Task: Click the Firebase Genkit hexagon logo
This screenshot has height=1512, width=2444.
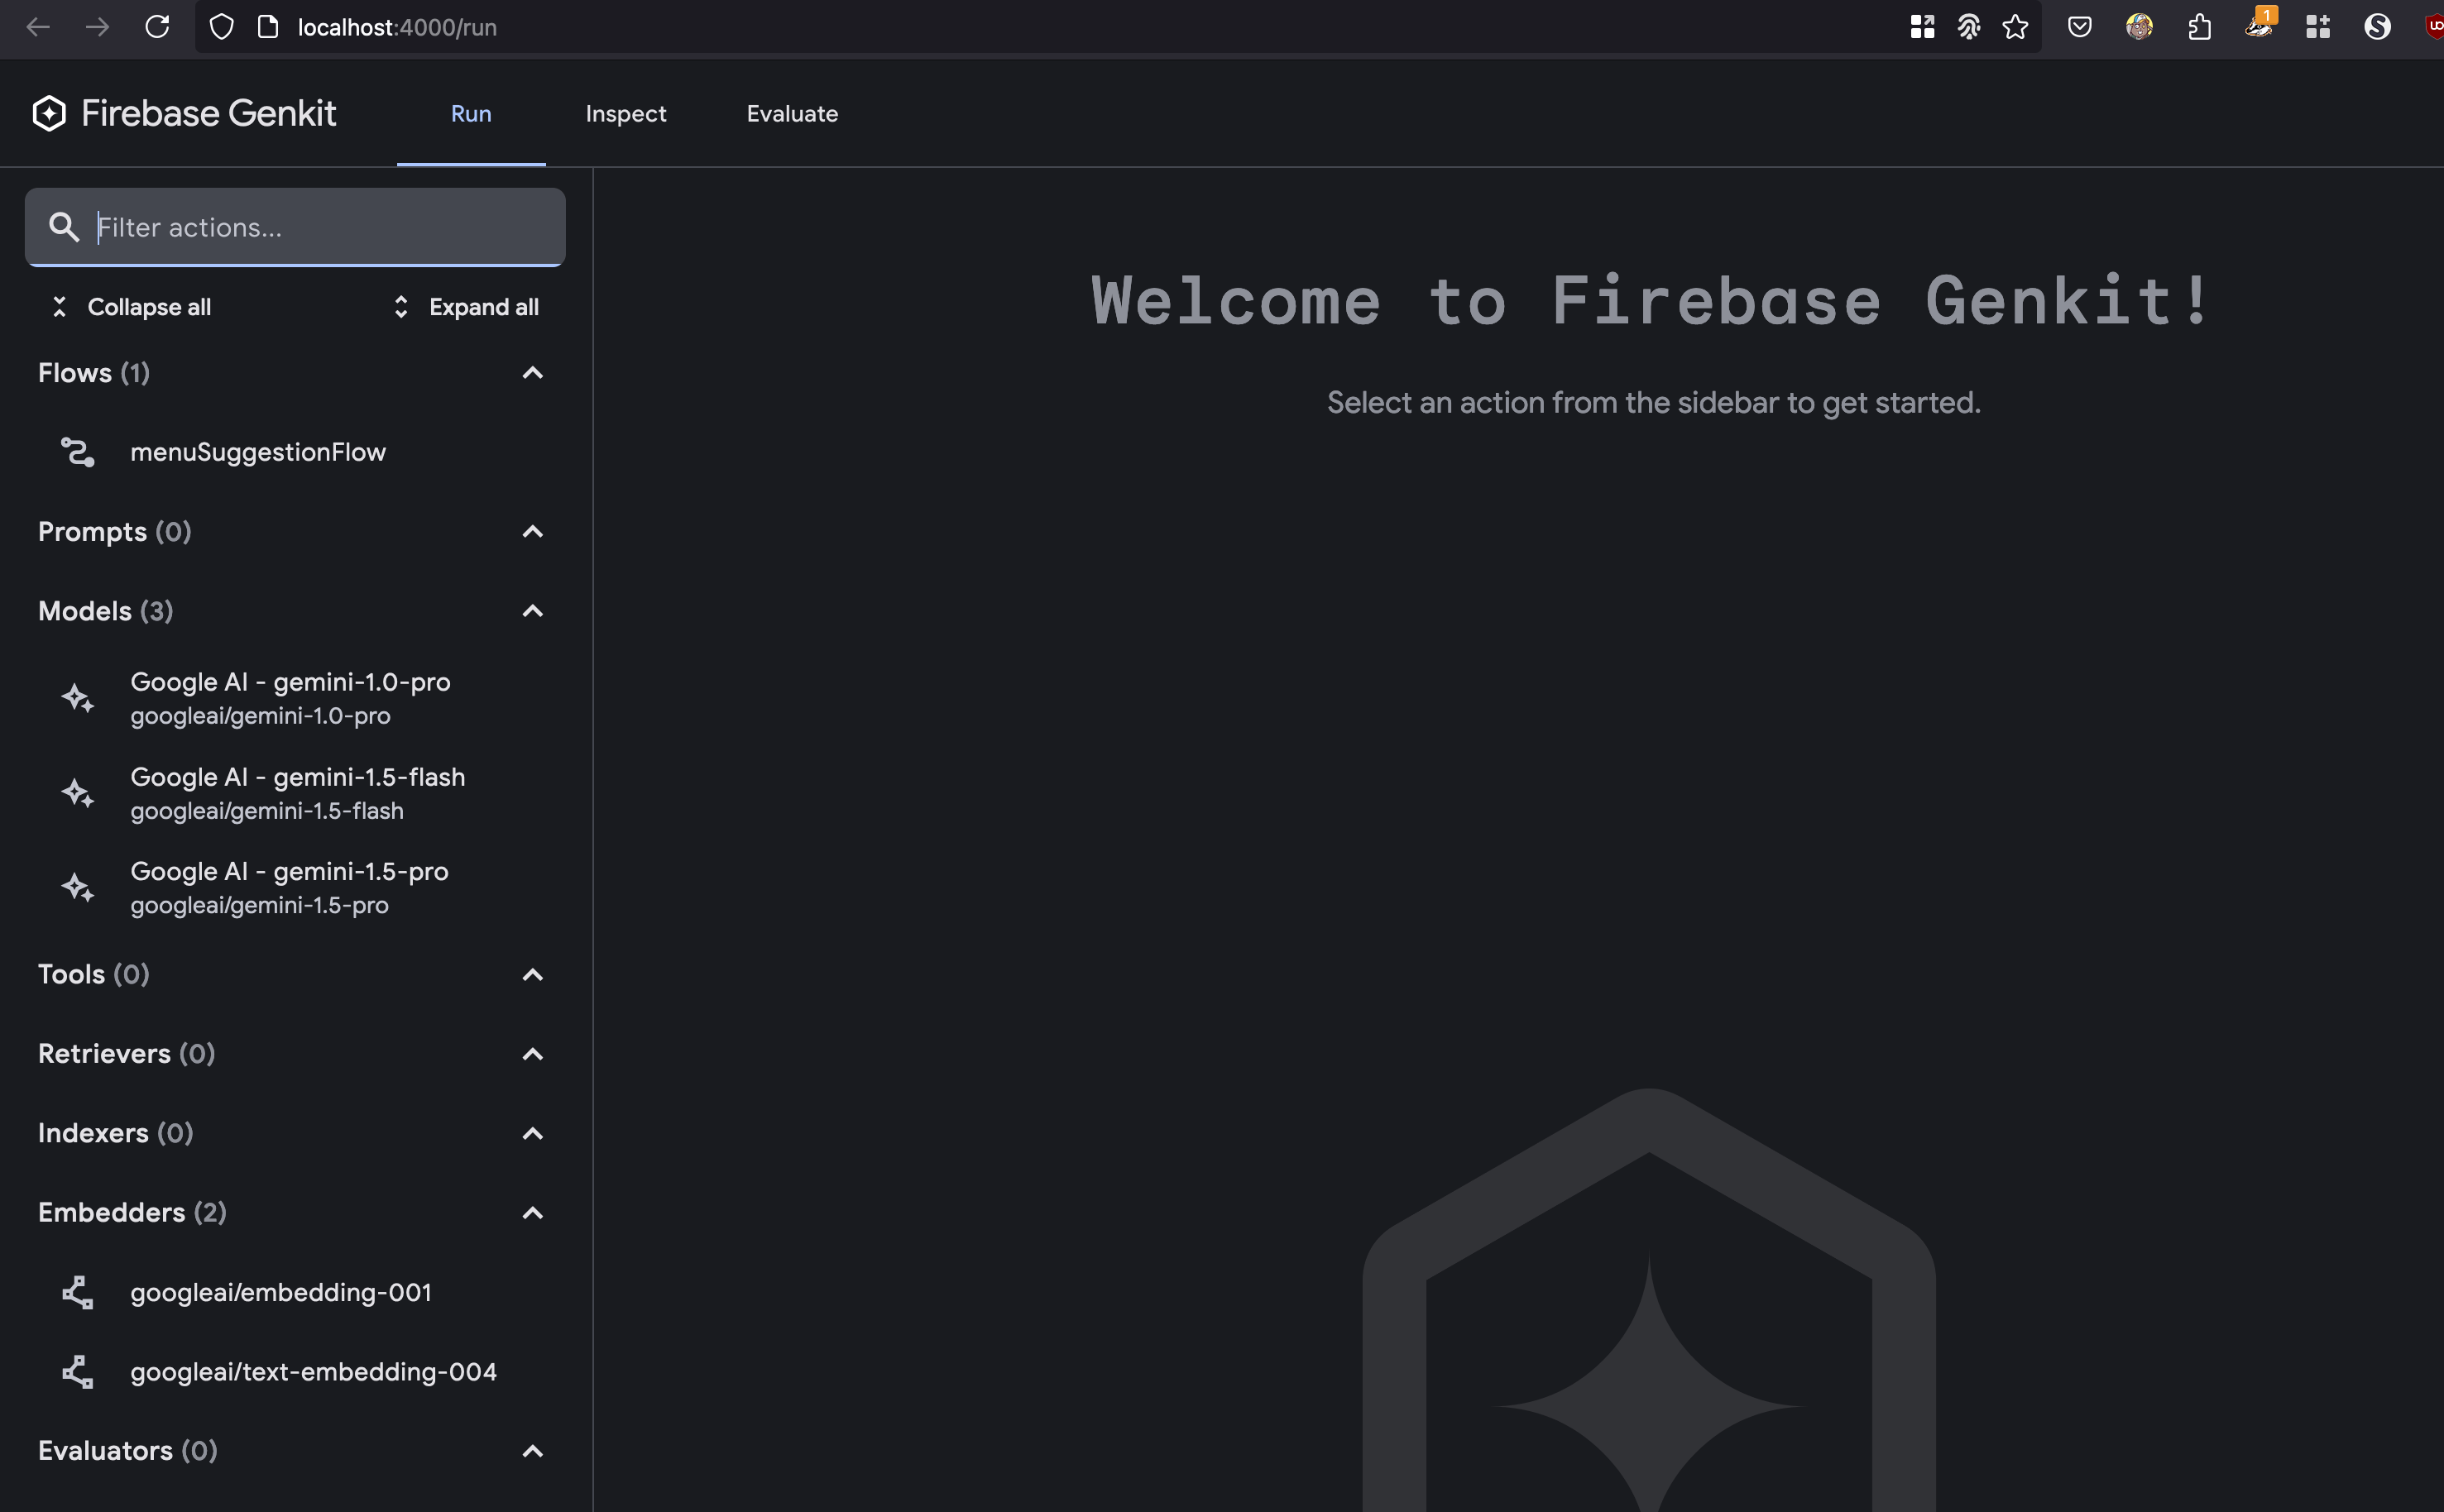Action: click(x=49, y=113)
